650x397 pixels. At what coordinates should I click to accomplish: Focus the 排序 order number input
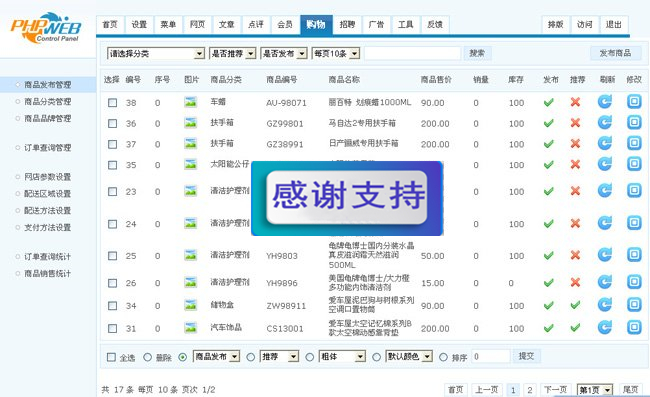(x=491, y=356)
